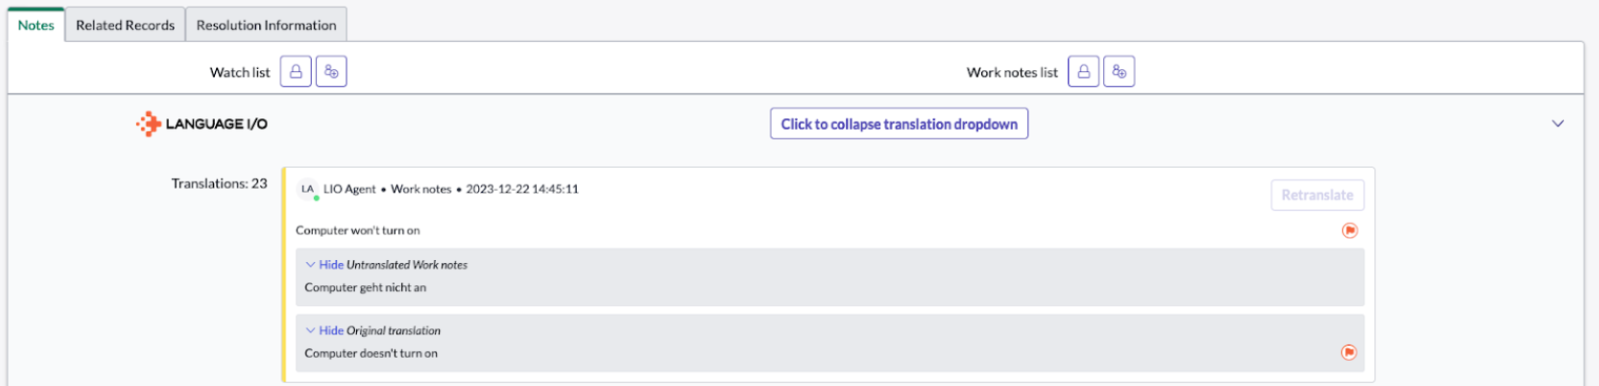Add me to Work notes list
This screenshot has width=1599, height=386.
coord(1119,72)
